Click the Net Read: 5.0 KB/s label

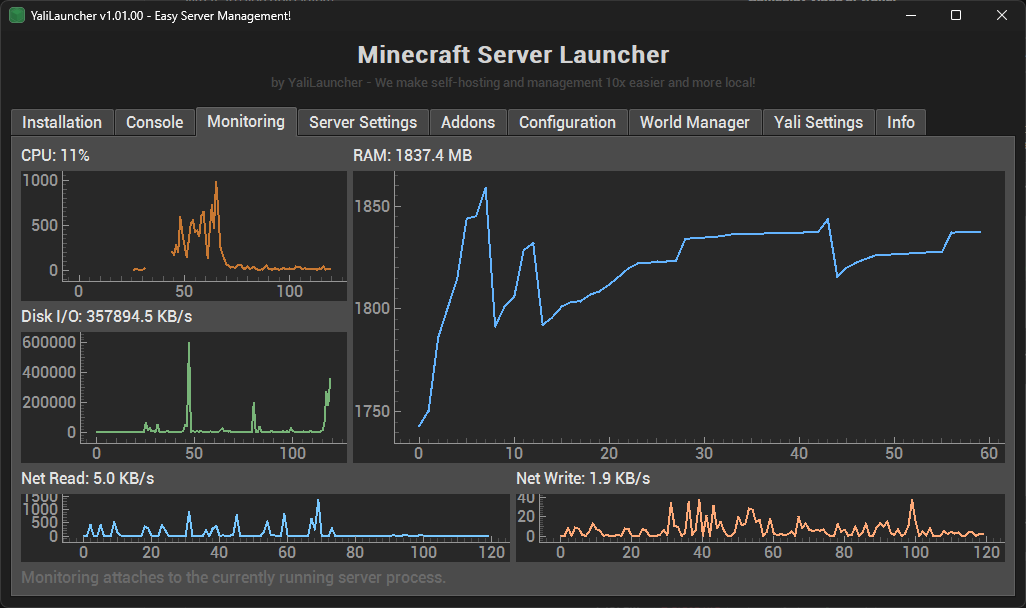click(88, 478)
